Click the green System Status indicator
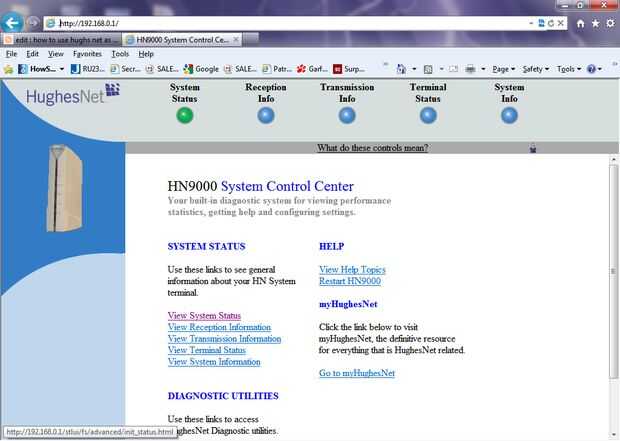This screenshot has width=620, height=441. [x=185, y=115]
